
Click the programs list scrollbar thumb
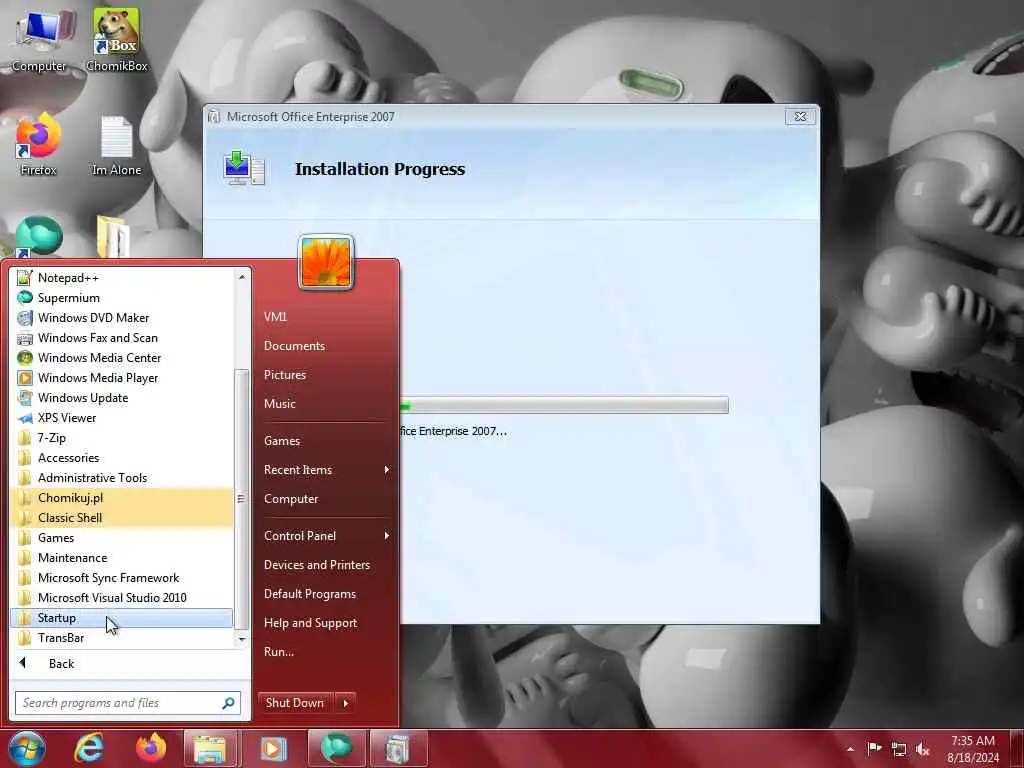pos(241,498)
